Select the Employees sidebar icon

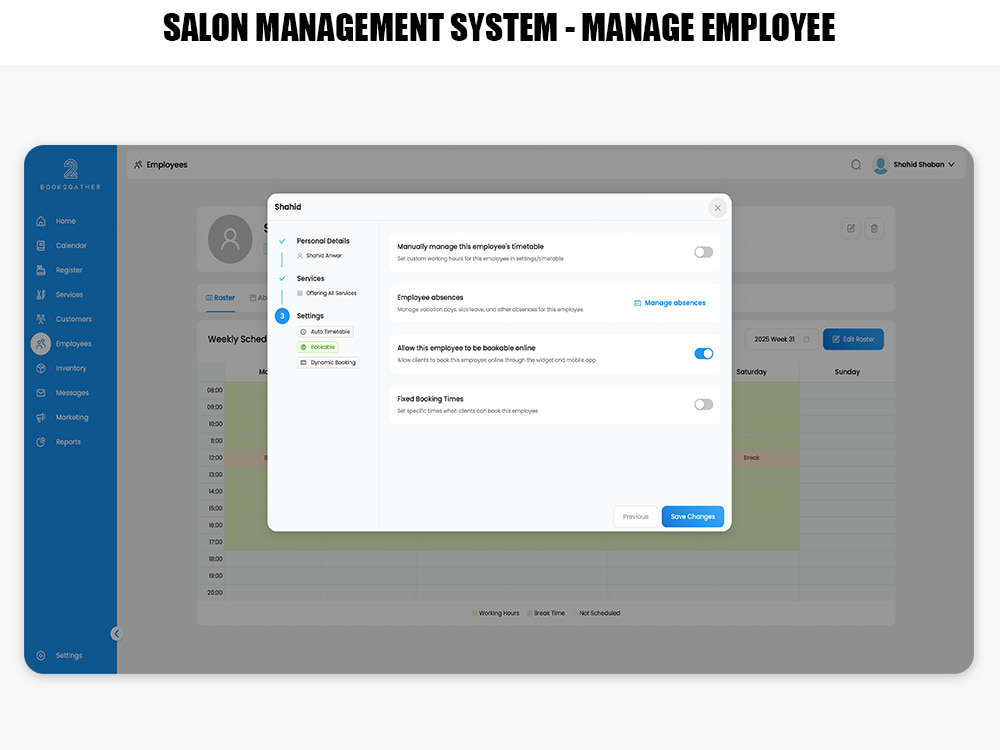(x=41, y=344)
